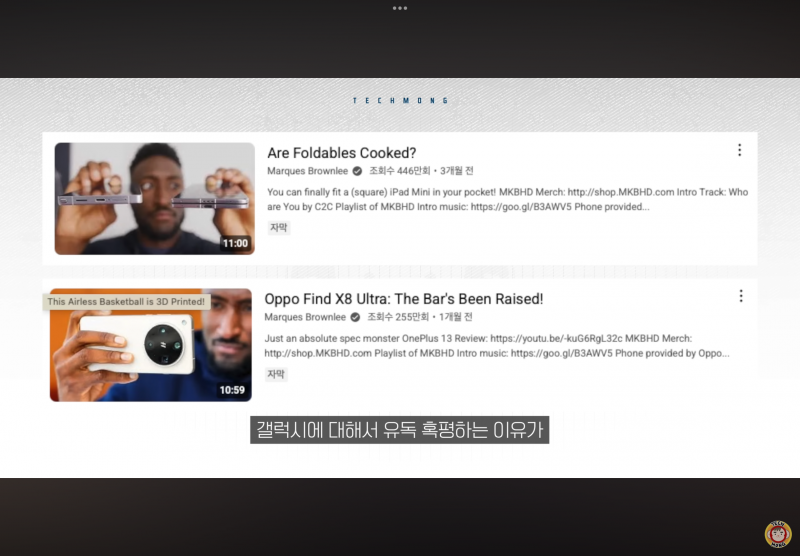
Task: Visit Marques Brownlee channel from Foldables video
Action: click(308, 171)
